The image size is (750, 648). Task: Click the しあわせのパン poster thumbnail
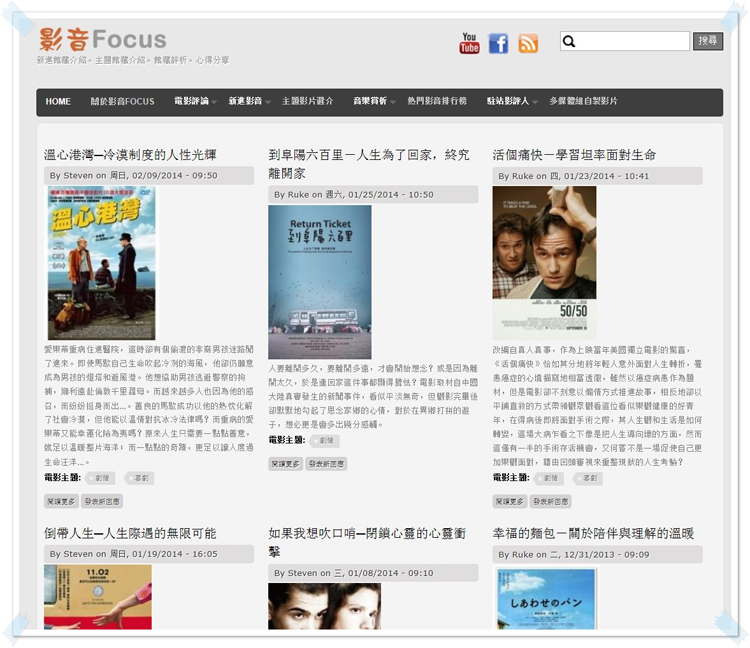point(545,598)
